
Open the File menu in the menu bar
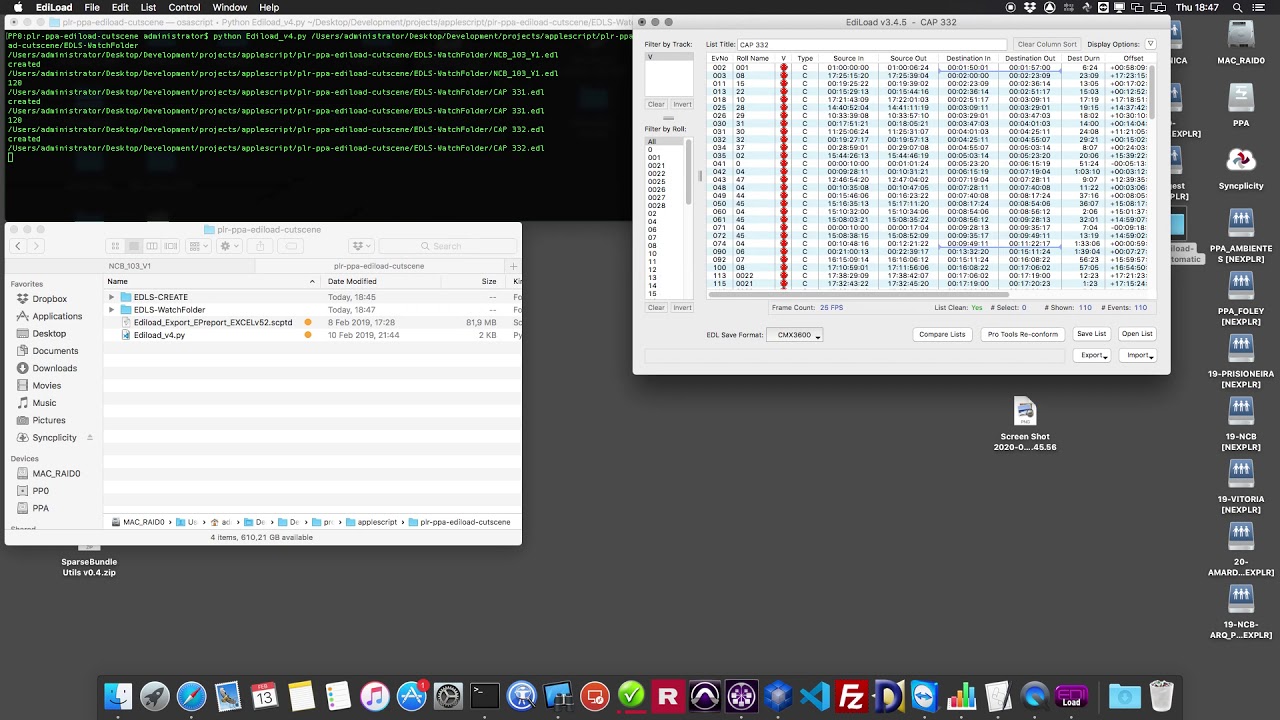point(92,7)
